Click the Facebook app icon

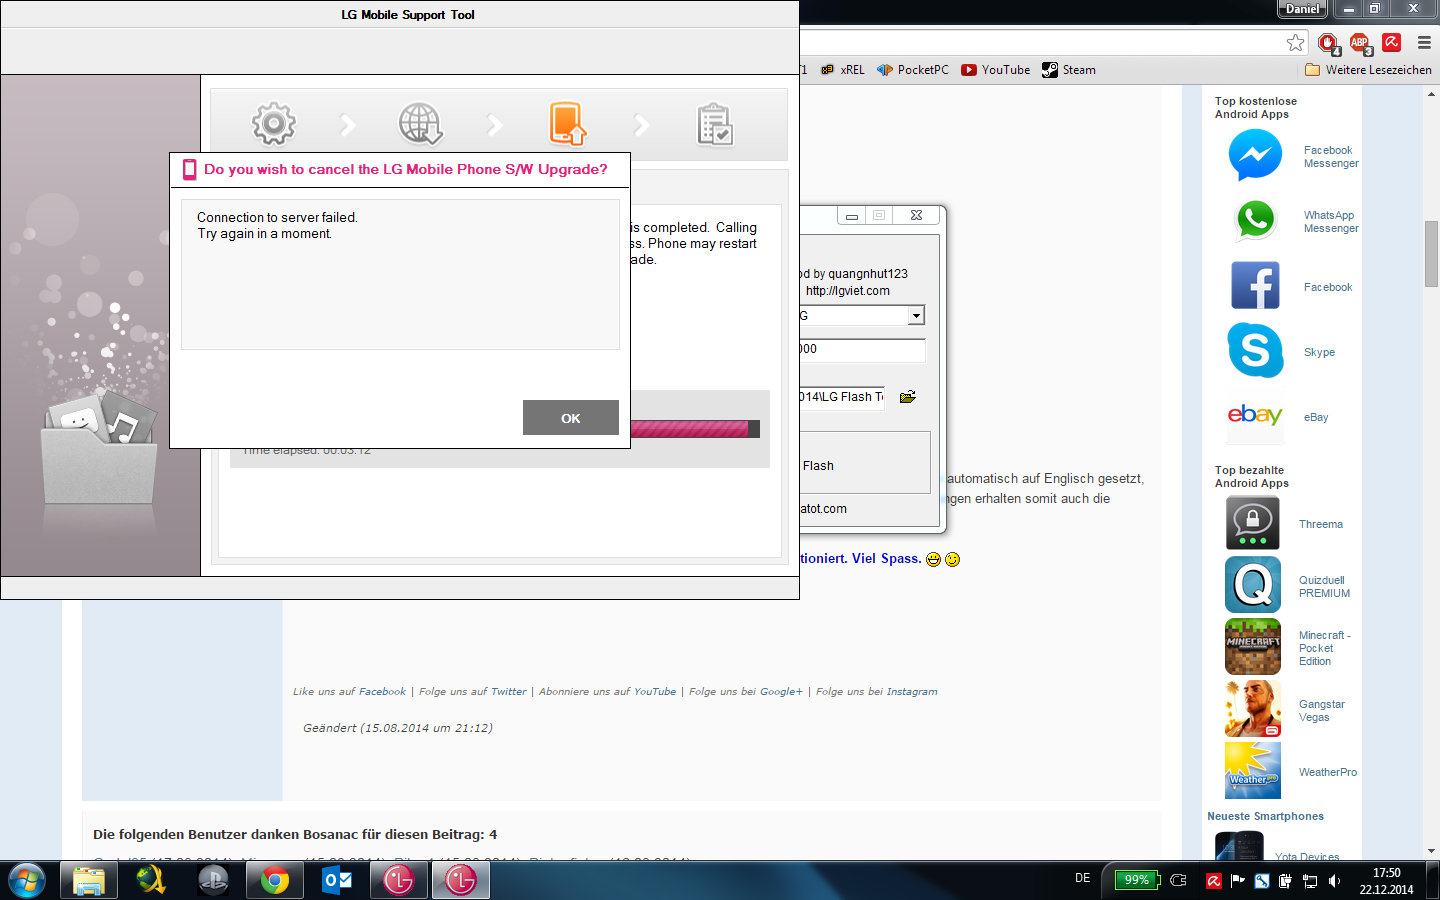tap(1255, 286)
